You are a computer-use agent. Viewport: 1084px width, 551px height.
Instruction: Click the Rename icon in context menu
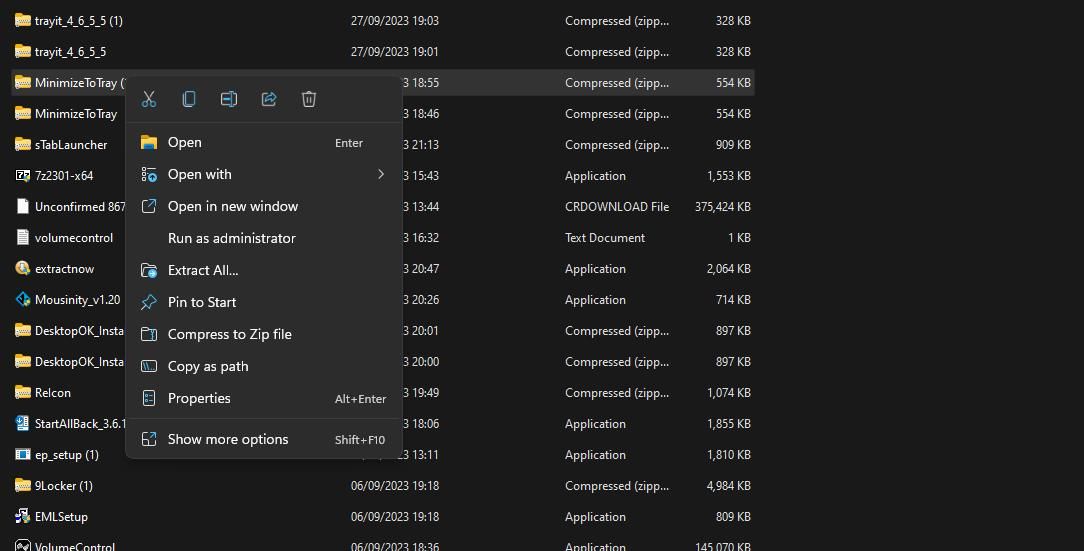click(x=229, y=99)
